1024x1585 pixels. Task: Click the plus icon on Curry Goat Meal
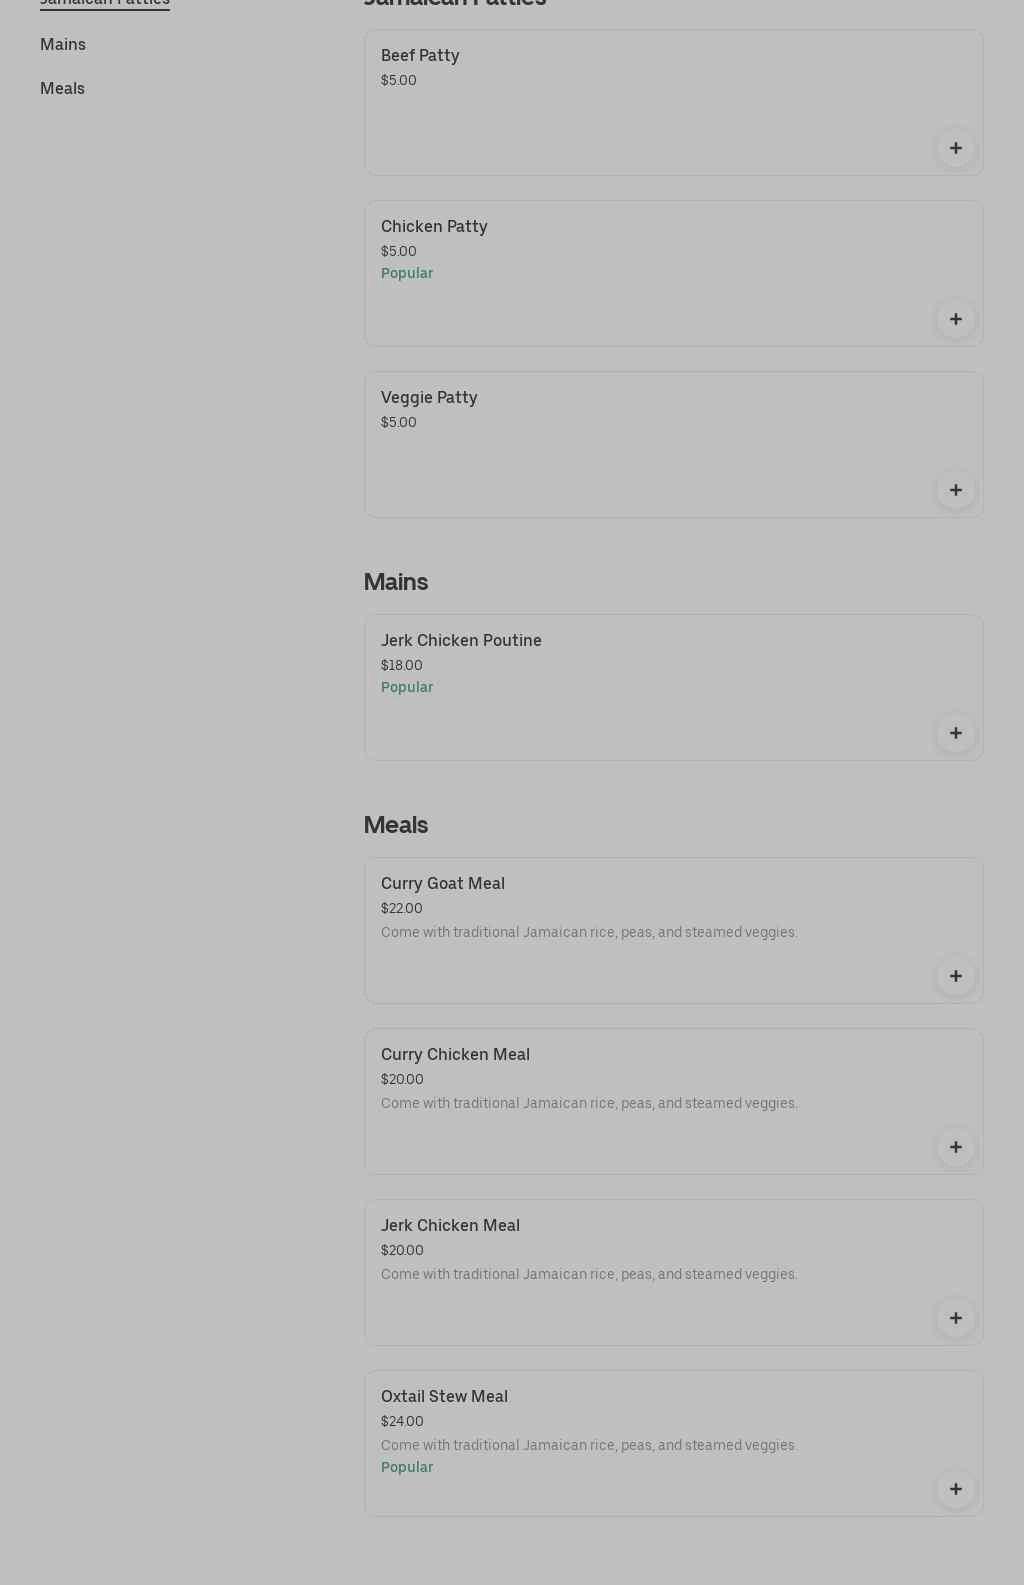point(955,975)
